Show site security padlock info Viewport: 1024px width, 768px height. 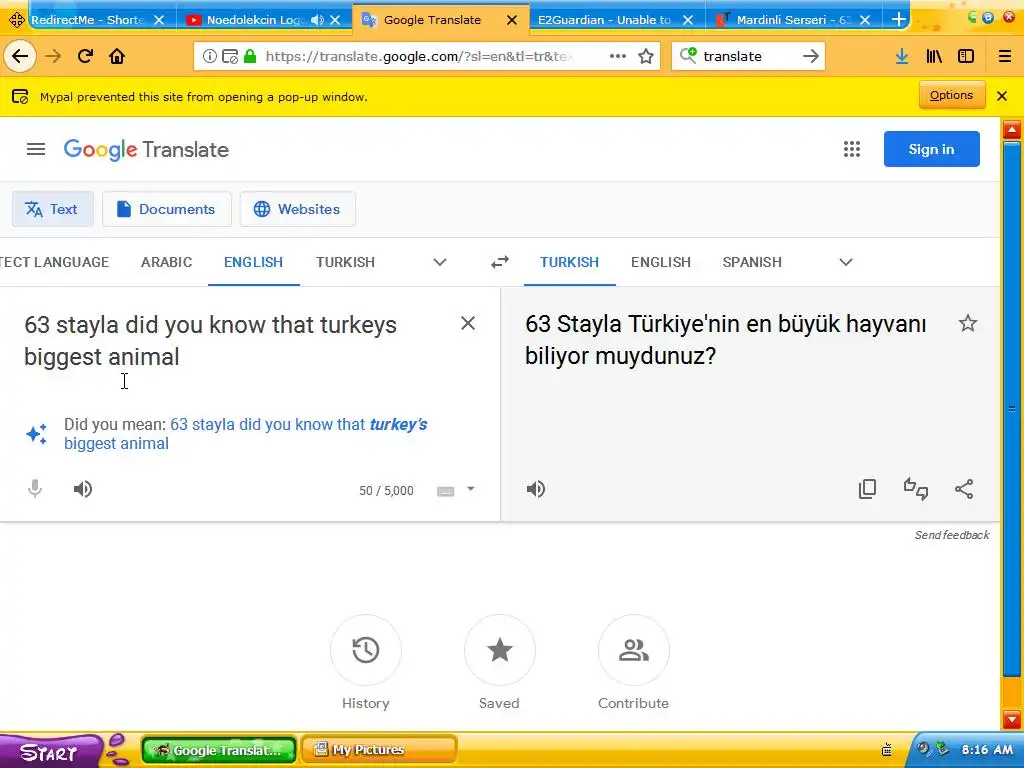(x=249, y=56)
